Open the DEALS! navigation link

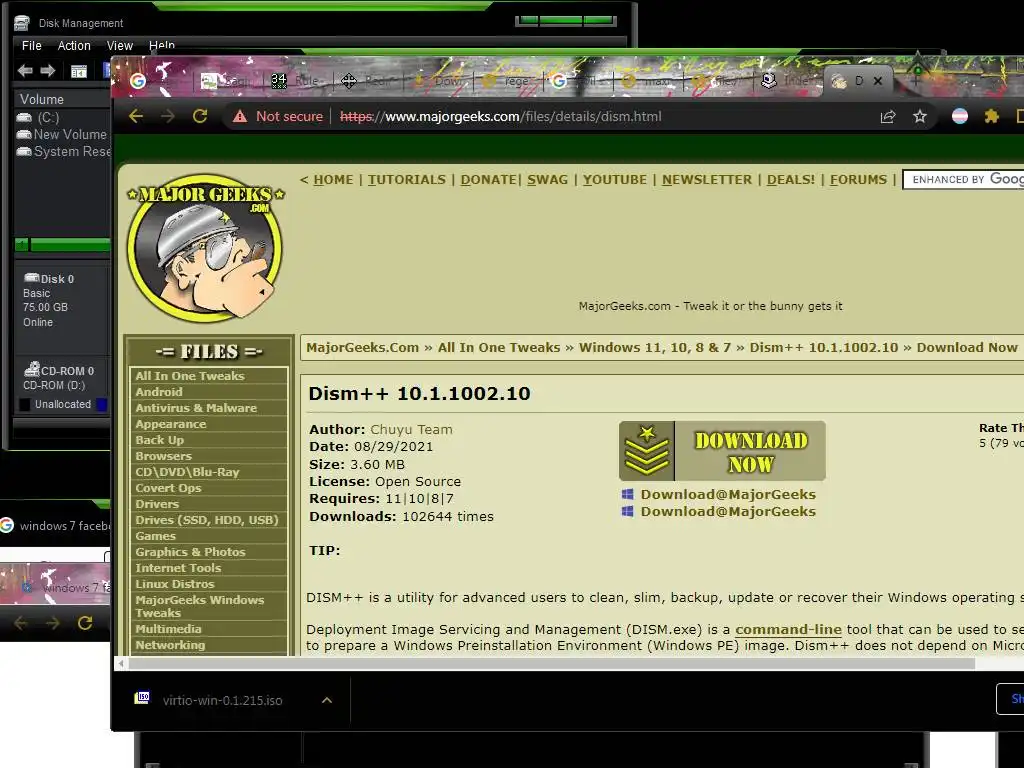[x=791, y=180]
